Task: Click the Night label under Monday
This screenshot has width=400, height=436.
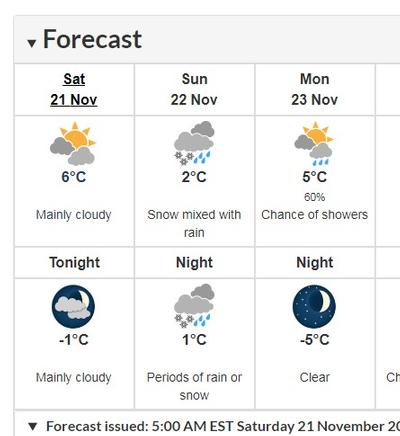Action: (315, 263)
